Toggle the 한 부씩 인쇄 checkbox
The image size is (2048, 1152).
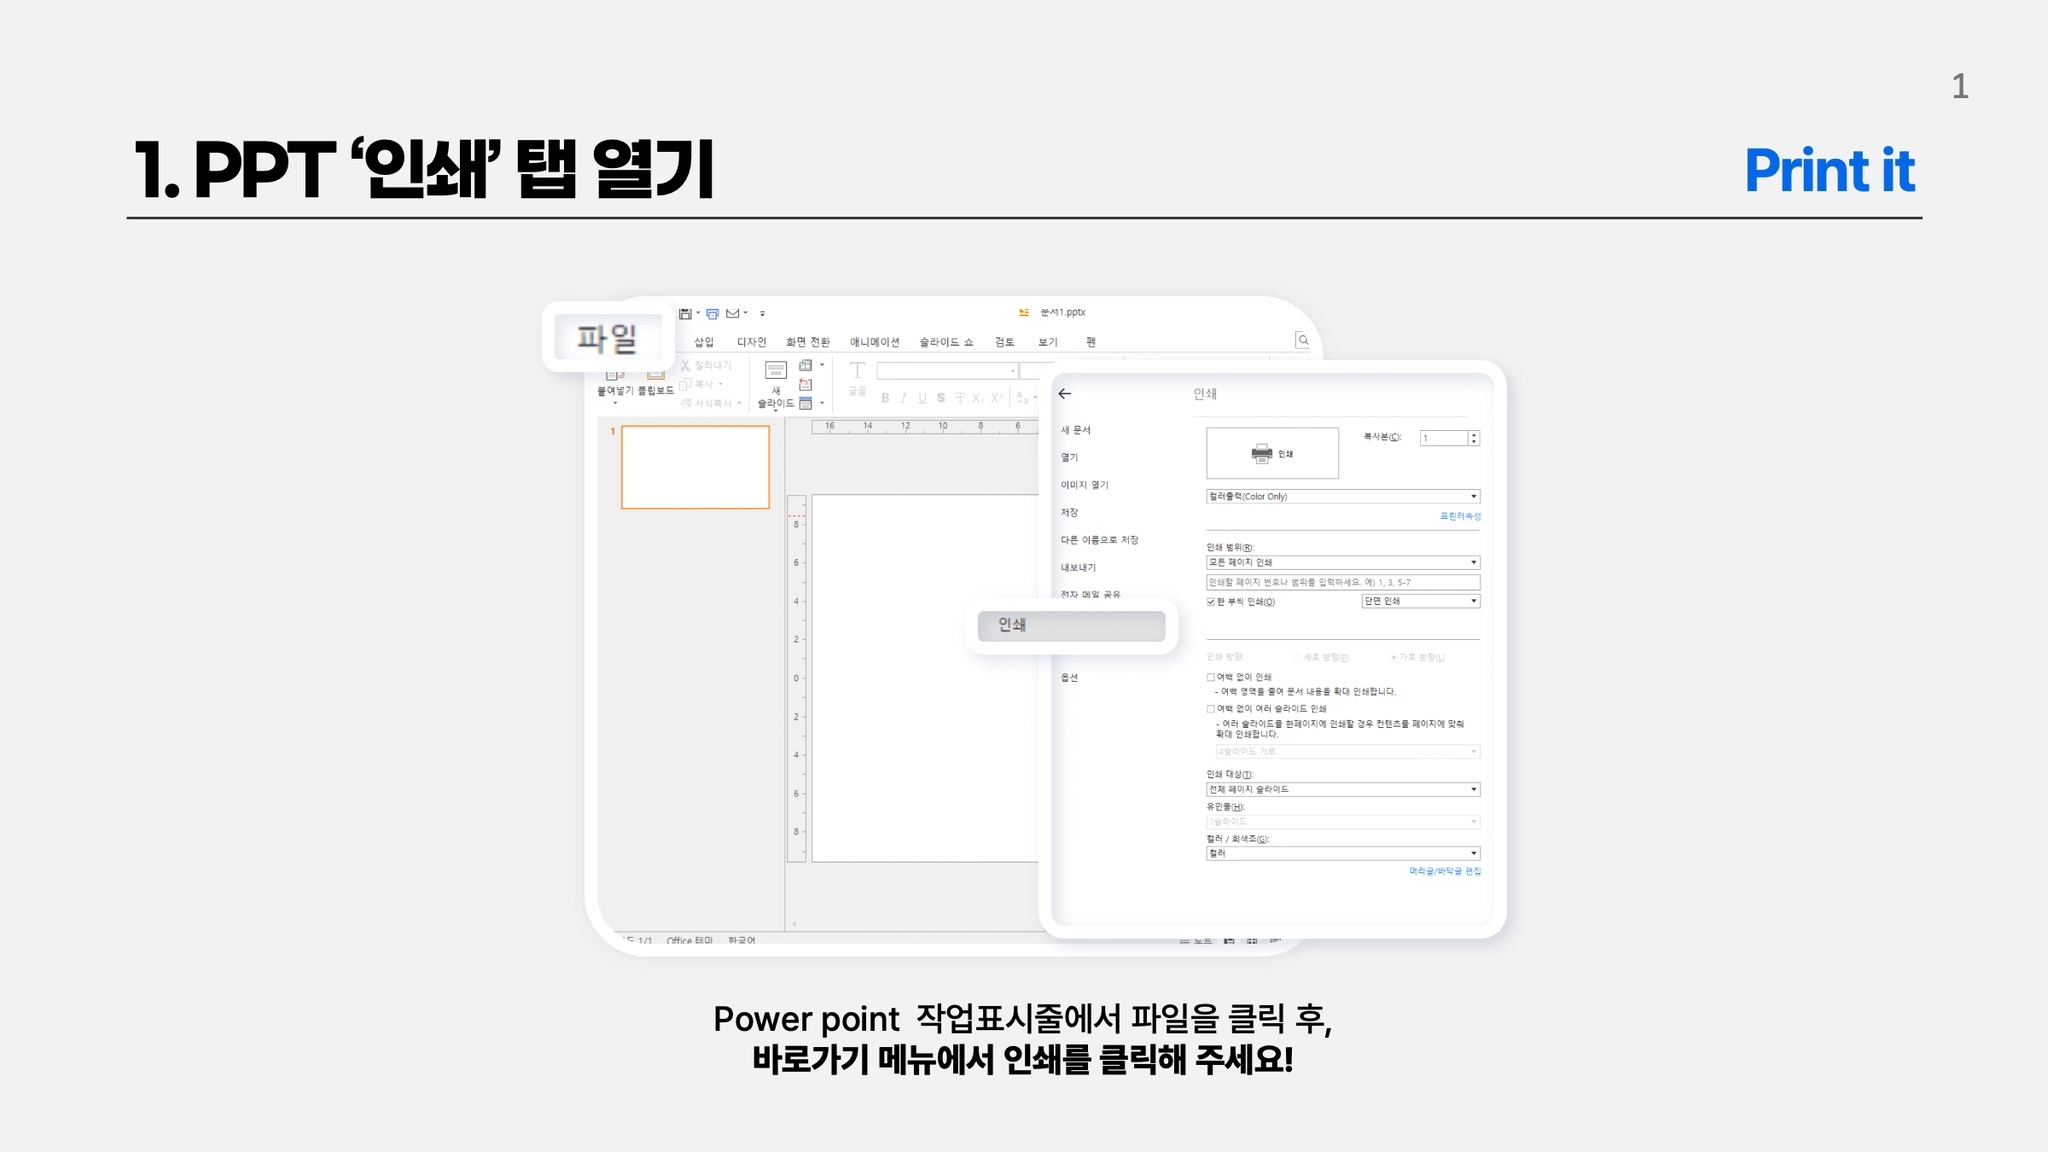pos(1211,602)
